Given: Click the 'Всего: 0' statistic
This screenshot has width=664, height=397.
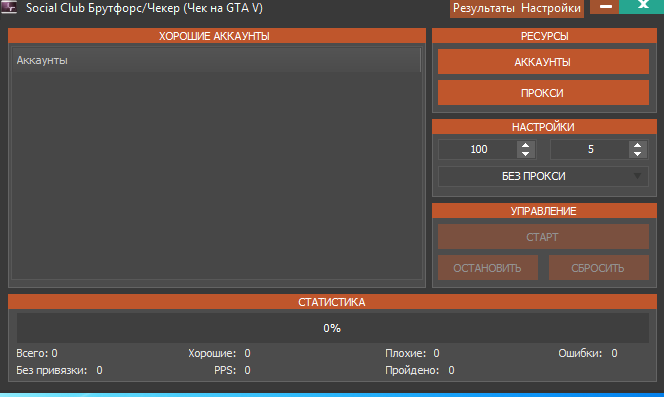Looking at the screenshot, I should pyautogui.click(x=37, y=353).
